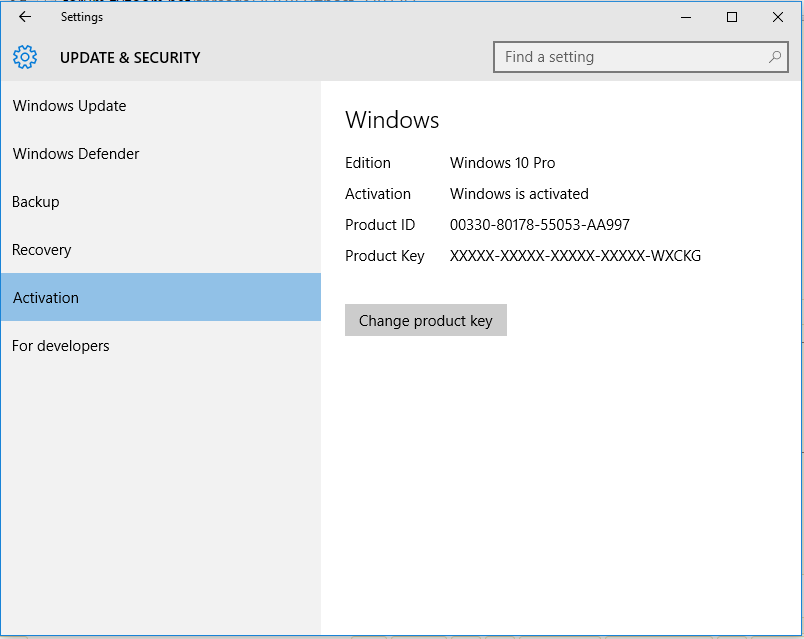
Task: Select the Activation category
Action: point(160,297)
